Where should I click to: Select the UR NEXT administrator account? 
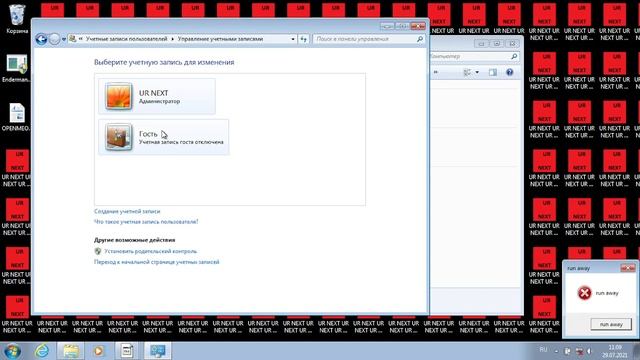[x=157, y=96]
